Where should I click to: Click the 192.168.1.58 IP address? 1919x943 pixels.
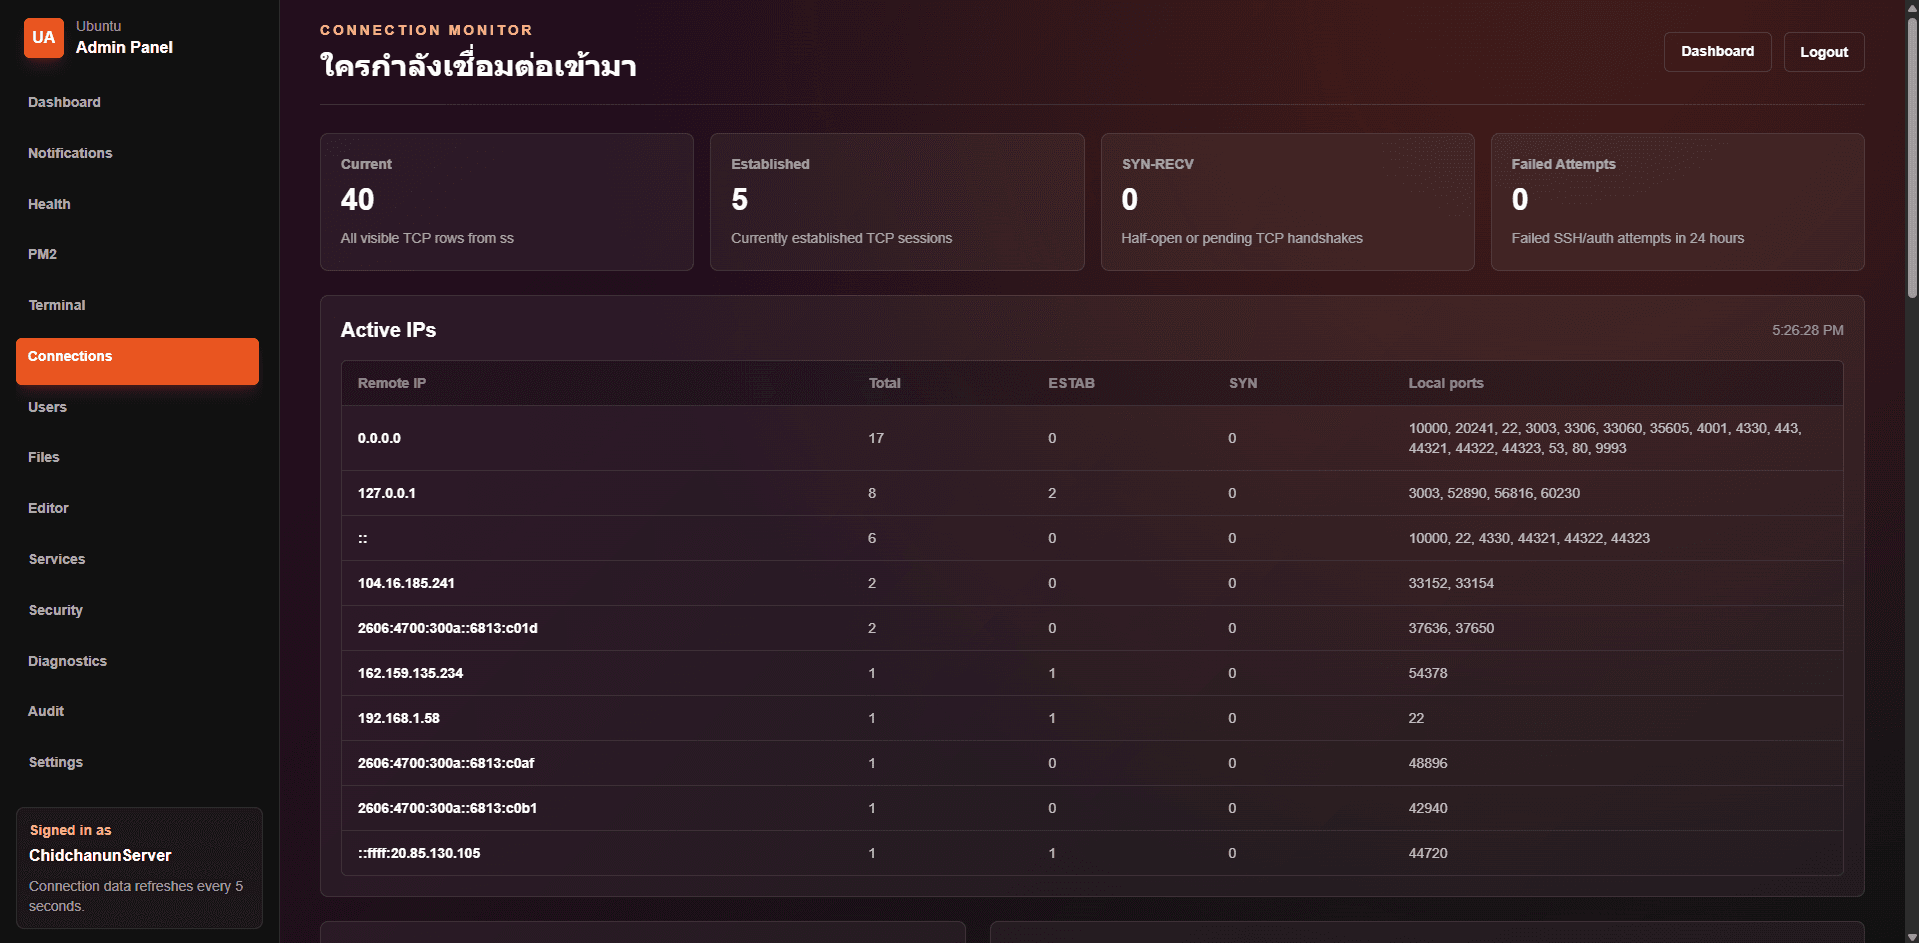[x=399, y=718]
